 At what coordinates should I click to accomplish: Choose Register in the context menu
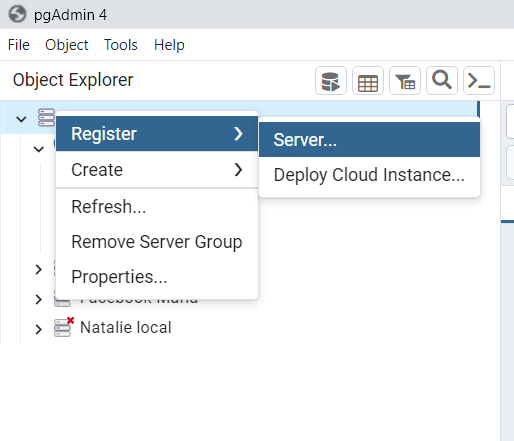click(157, 134)
